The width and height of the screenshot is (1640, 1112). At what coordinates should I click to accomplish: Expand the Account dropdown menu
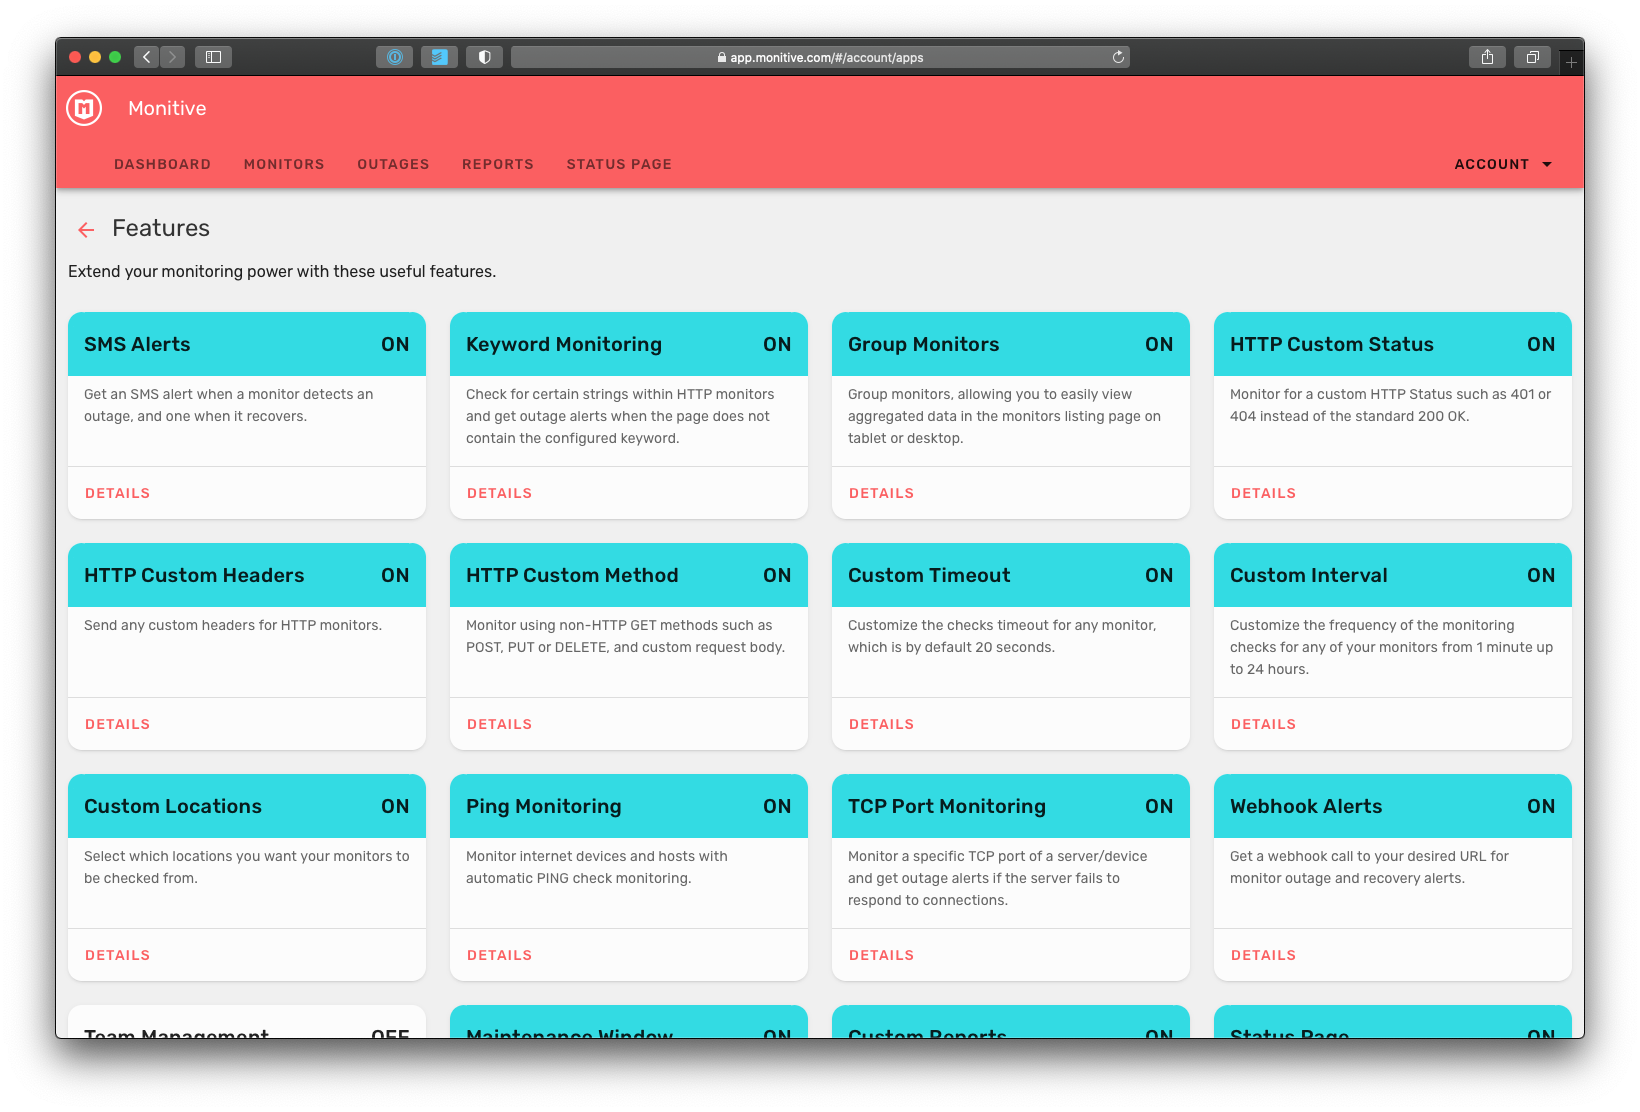point(1503,164)
